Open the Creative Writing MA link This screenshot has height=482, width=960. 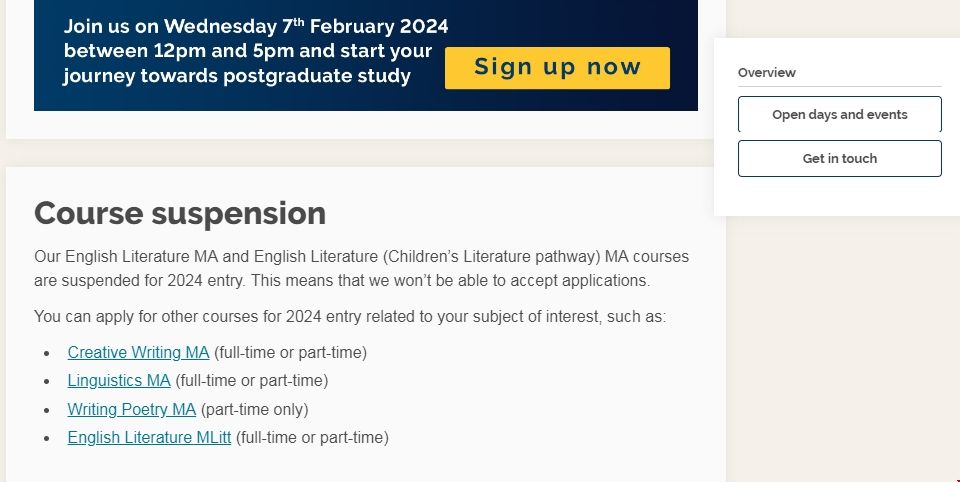pos(138,353)
